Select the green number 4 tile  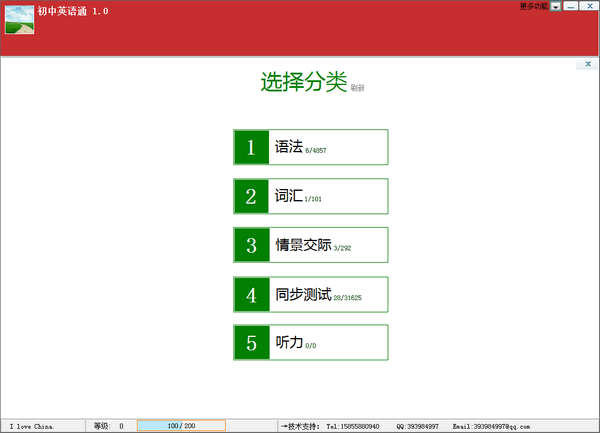point(251,294)
